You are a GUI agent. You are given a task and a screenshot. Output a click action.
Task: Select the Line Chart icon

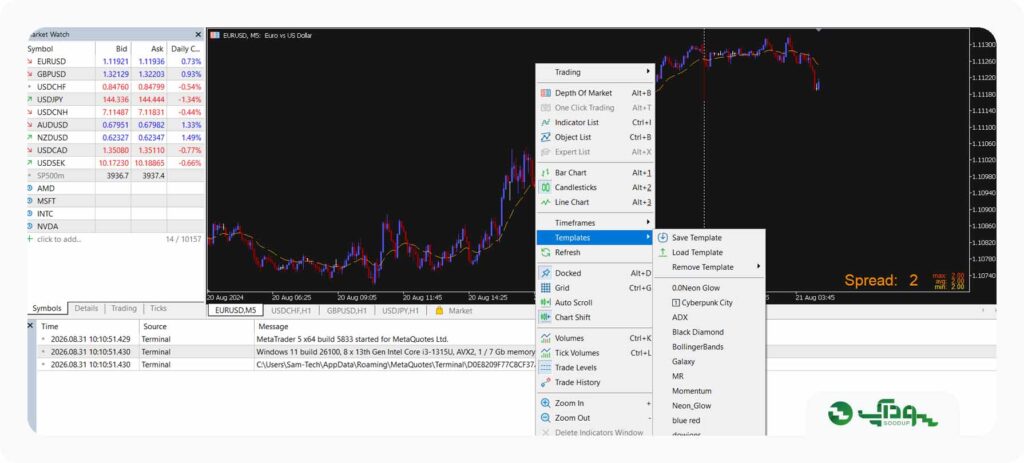[x=545, y=202]
